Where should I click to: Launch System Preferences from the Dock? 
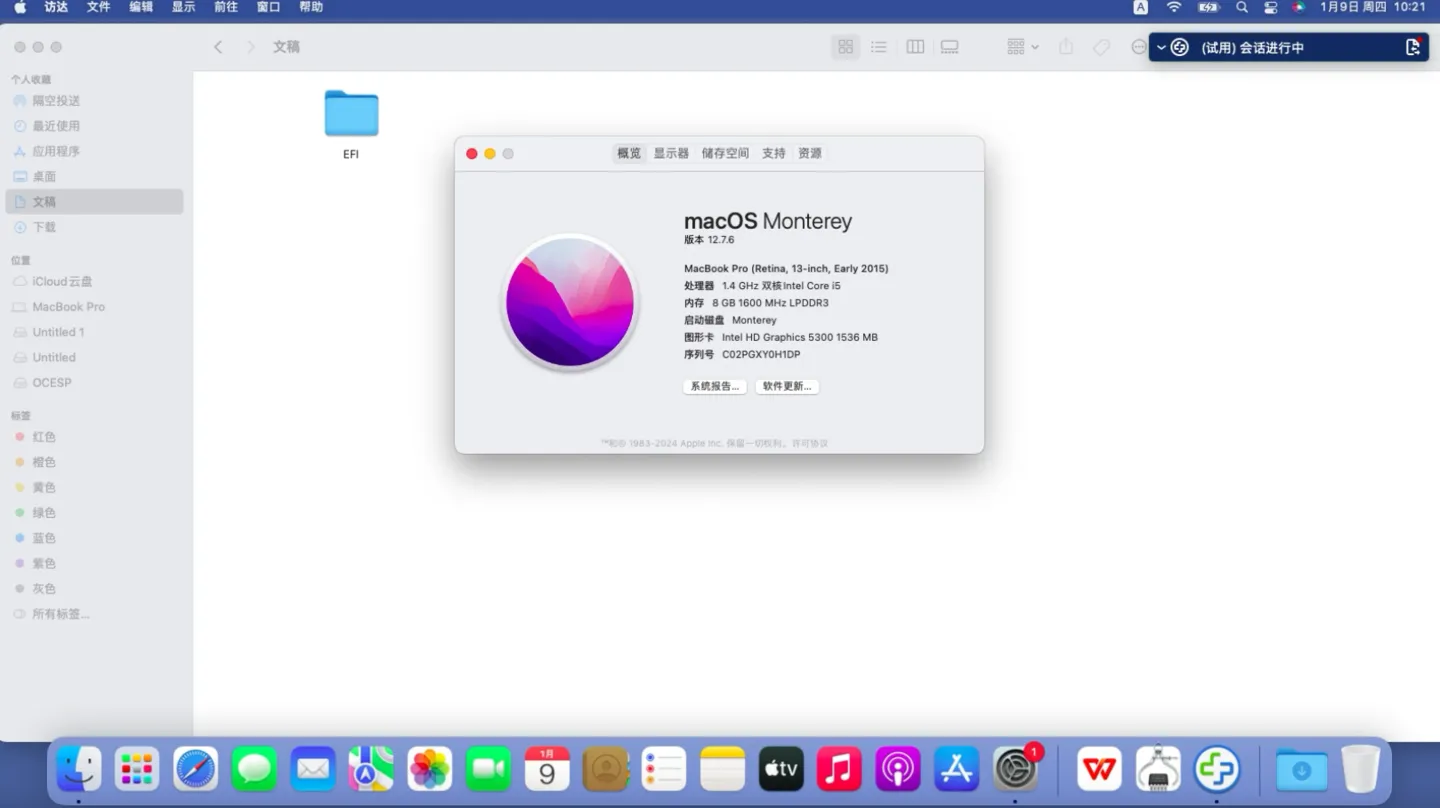coord(1015,769)
